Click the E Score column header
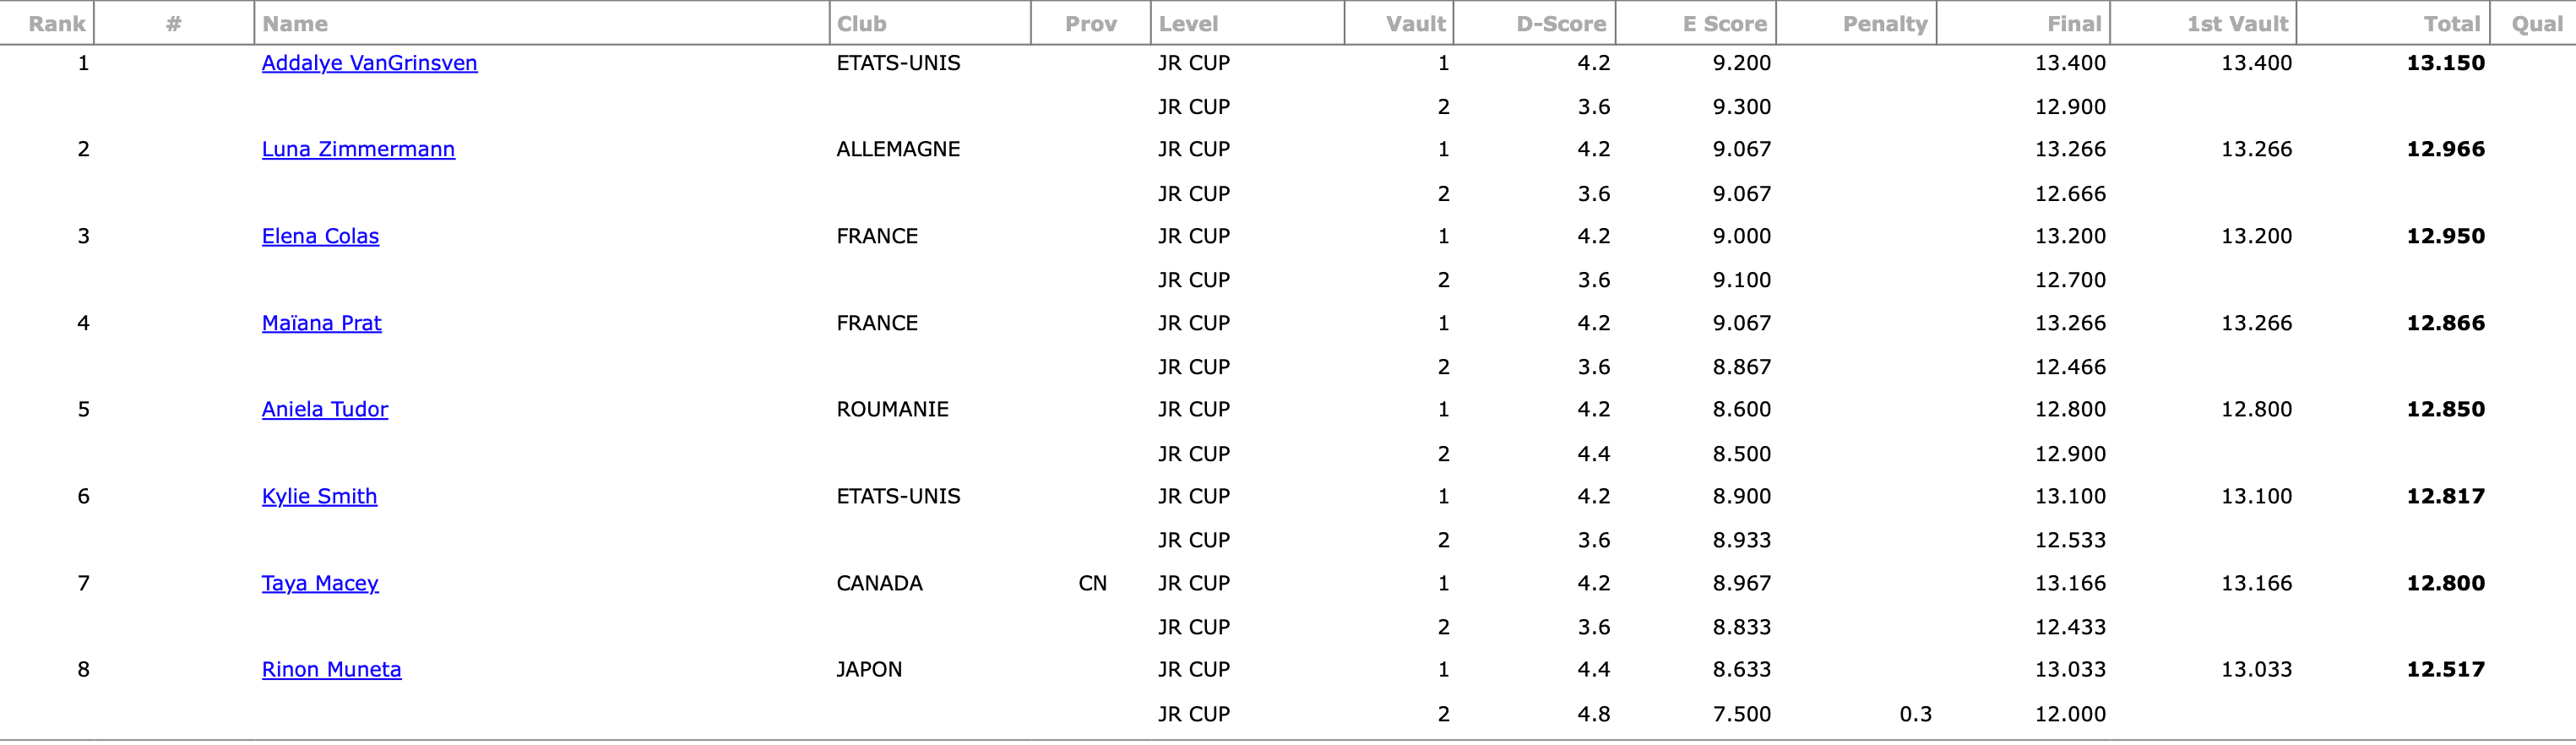The width and height of the screenshot is (2576, 745). tap(1725, 24)
